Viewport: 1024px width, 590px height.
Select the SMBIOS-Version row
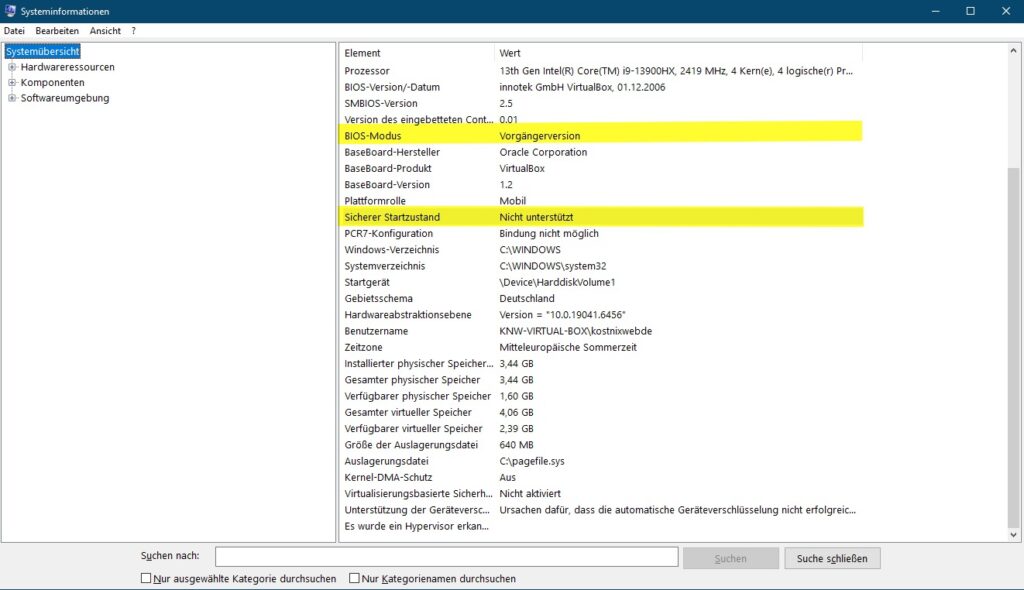tap(601, 103)
